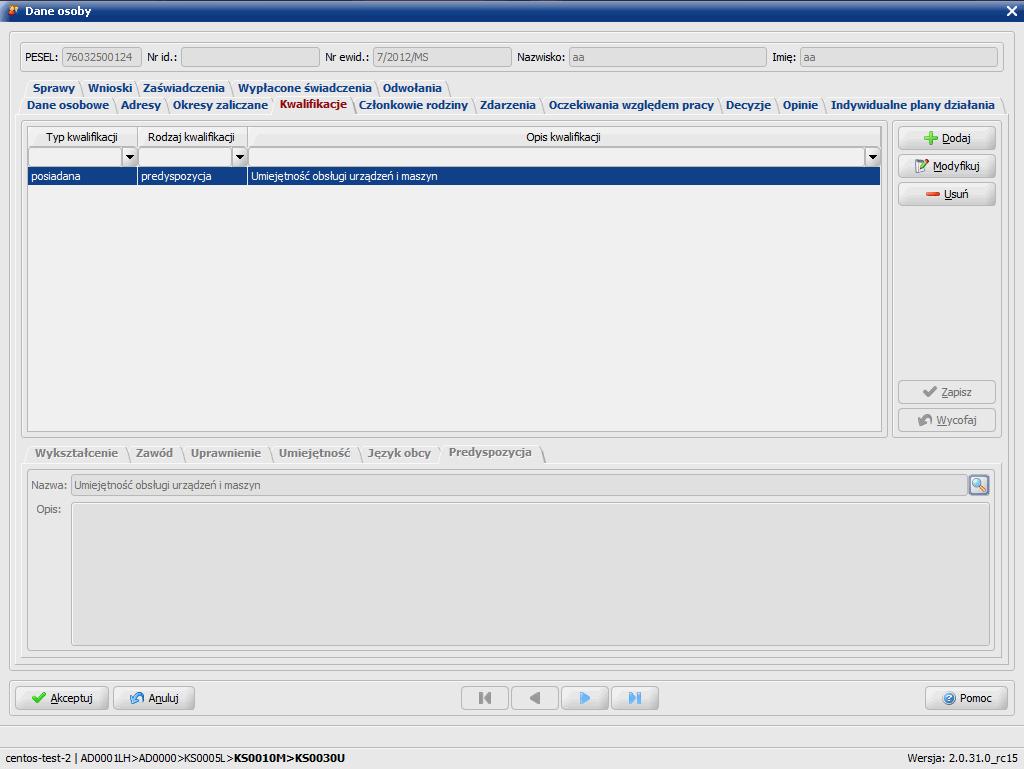Open the Indywidualne plany działania tab
This screenshot has height=769, width=1024.
(912, 104)
